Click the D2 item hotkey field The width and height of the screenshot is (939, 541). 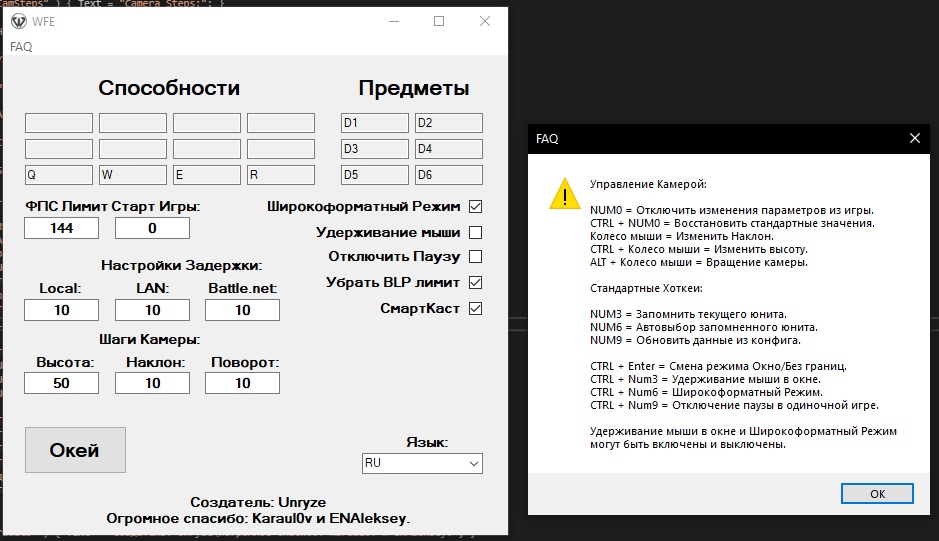click(449, 123)
